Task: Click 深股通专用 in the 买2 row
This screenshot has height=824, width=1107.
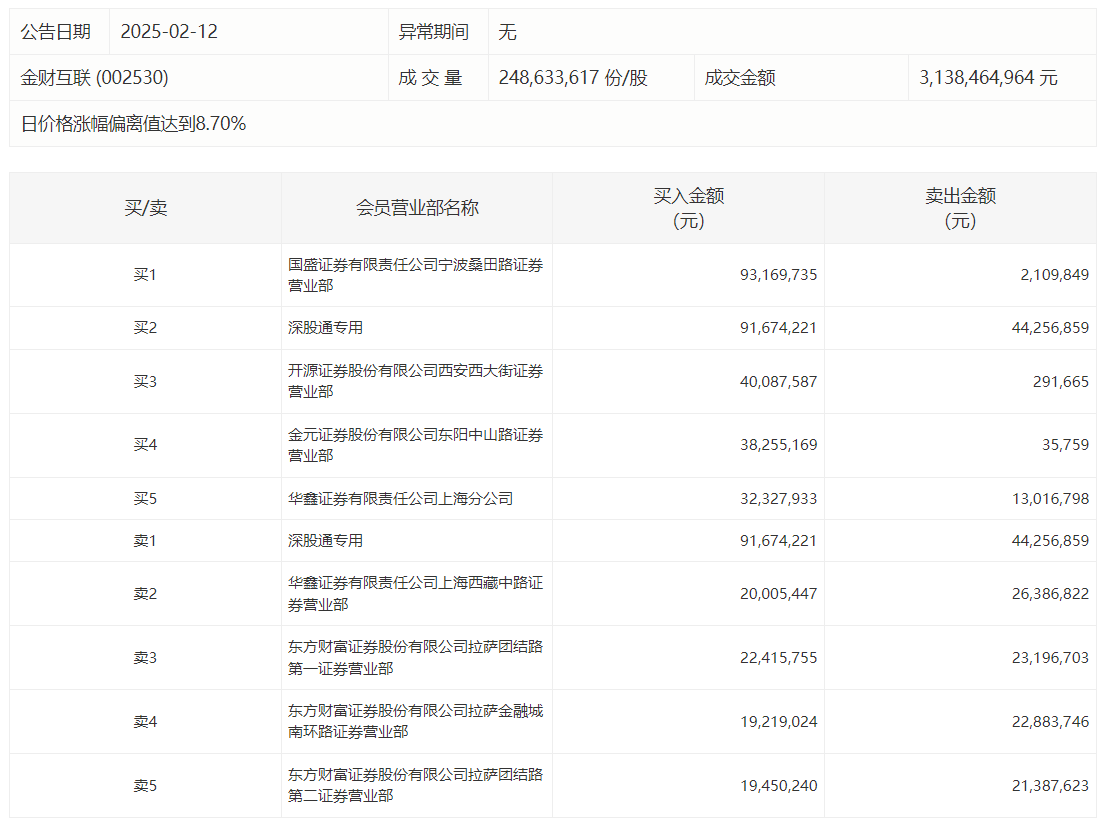Action: coord(325,328)
